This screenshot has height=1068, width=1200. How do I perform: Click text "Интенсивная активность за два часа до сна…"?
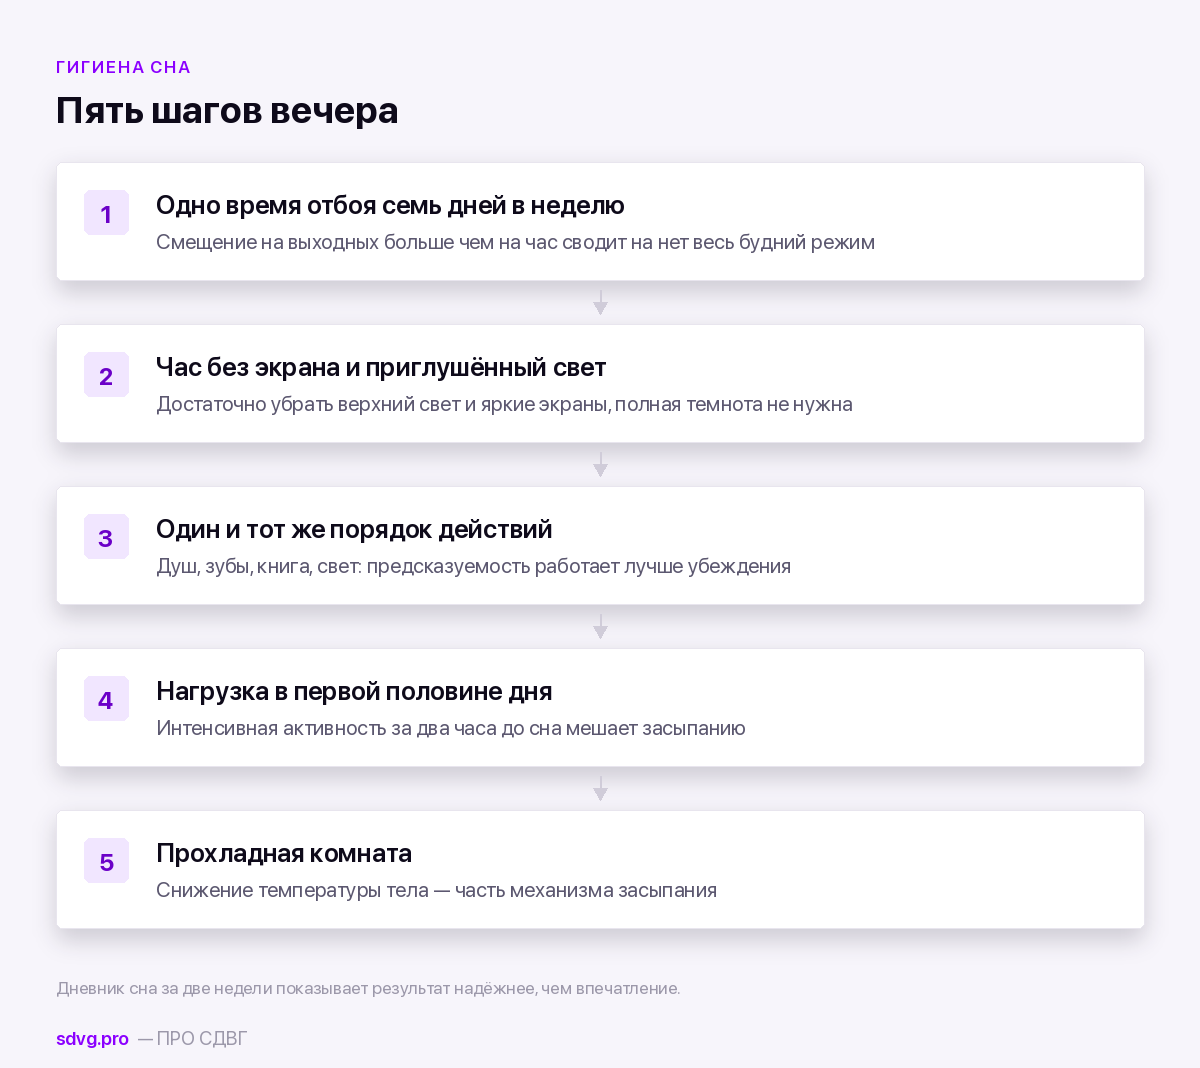coord(451,728)
